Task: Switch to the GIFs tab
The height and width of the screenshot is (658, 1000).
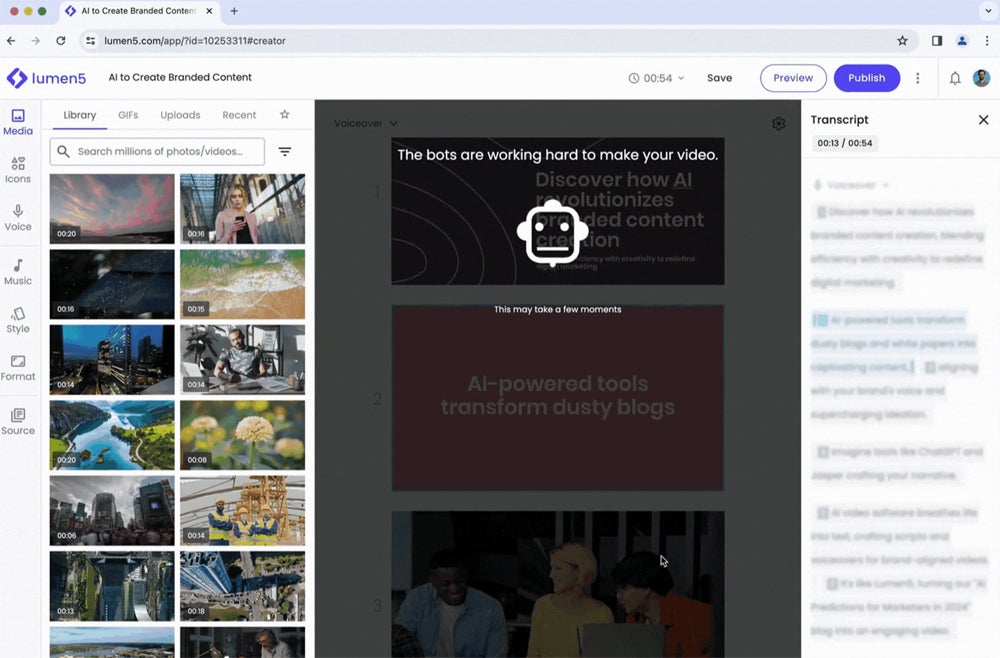Action: pyautogui.click(x=128, y=115)
